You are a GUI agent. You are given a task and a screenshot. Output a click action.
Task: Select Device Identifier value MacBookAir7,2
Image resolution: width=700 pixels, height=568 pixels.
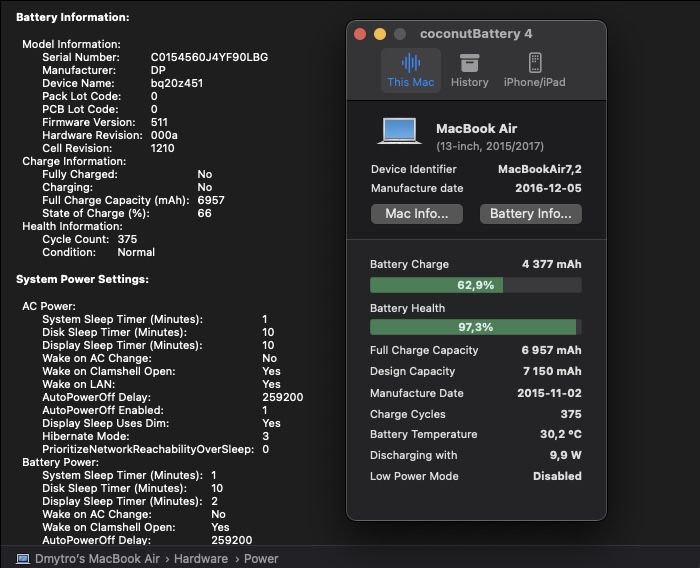[x=540, y=169]
